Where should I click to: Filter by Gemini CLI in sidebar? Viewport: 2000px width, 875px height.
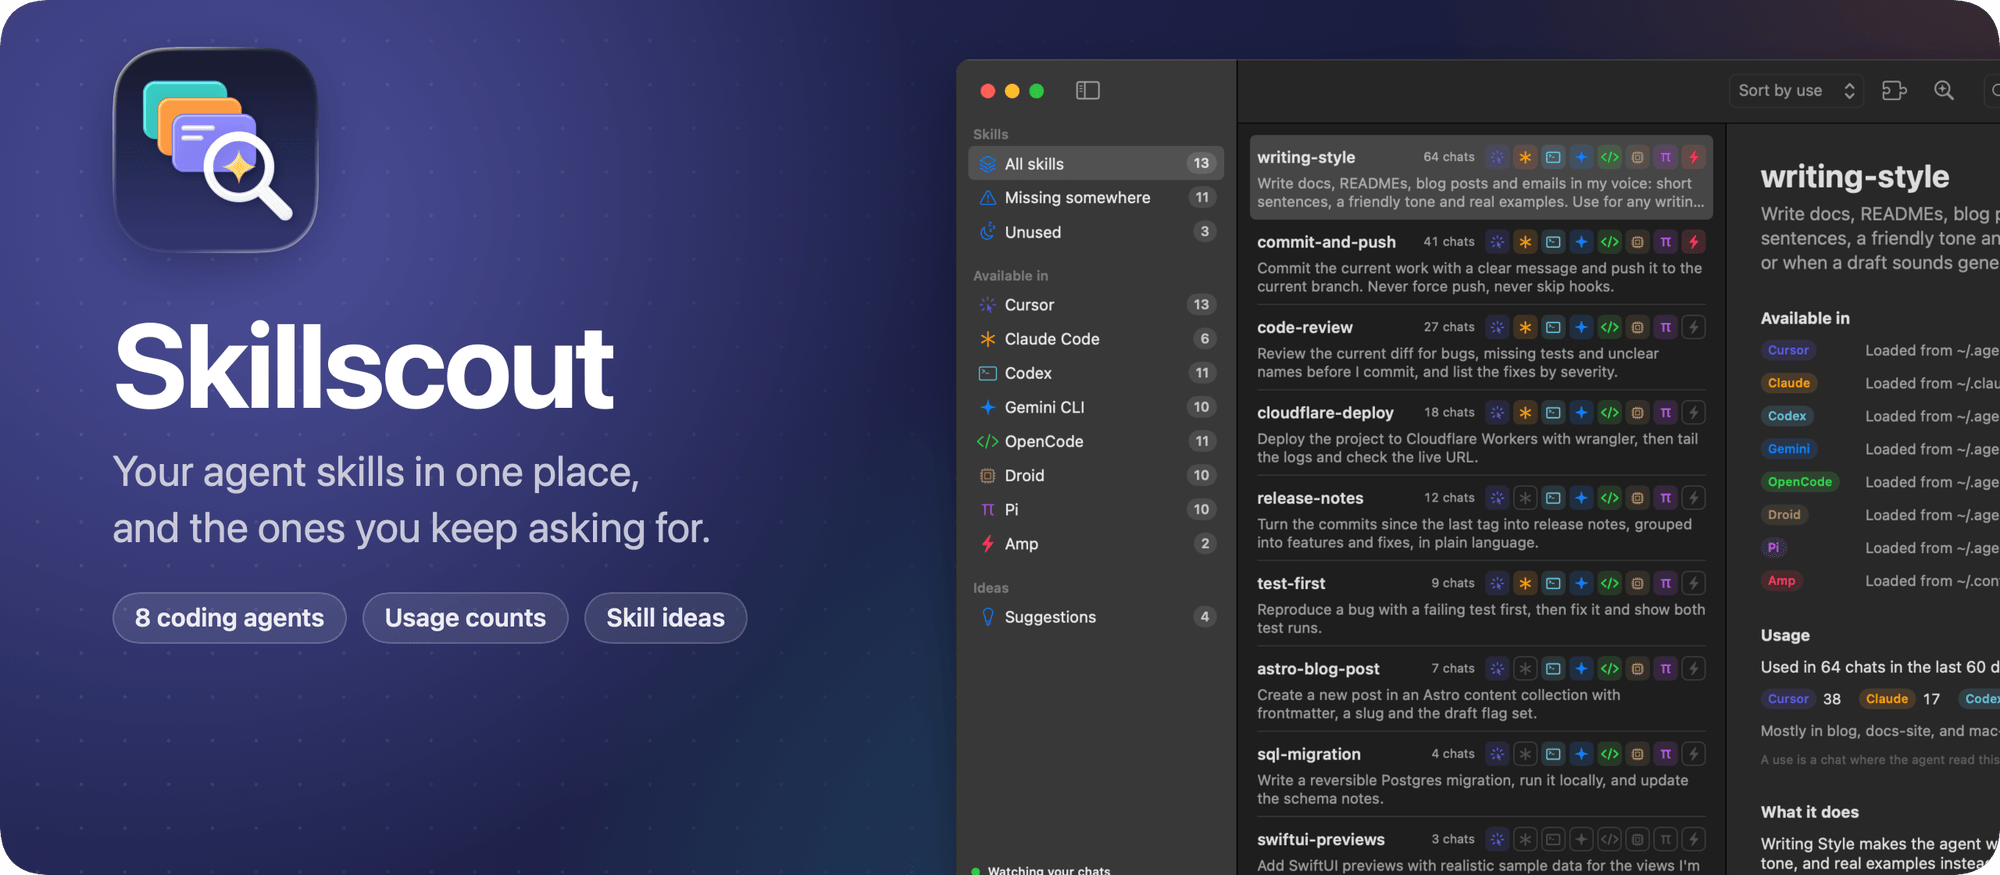pos(1096,407)
